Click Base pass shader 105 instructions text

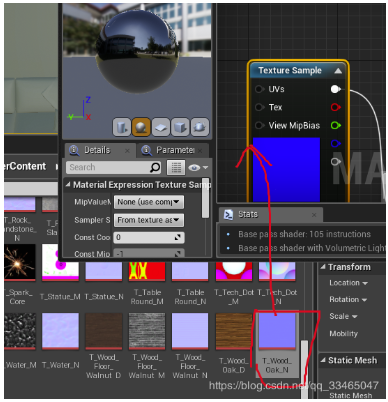coord(304,234)
